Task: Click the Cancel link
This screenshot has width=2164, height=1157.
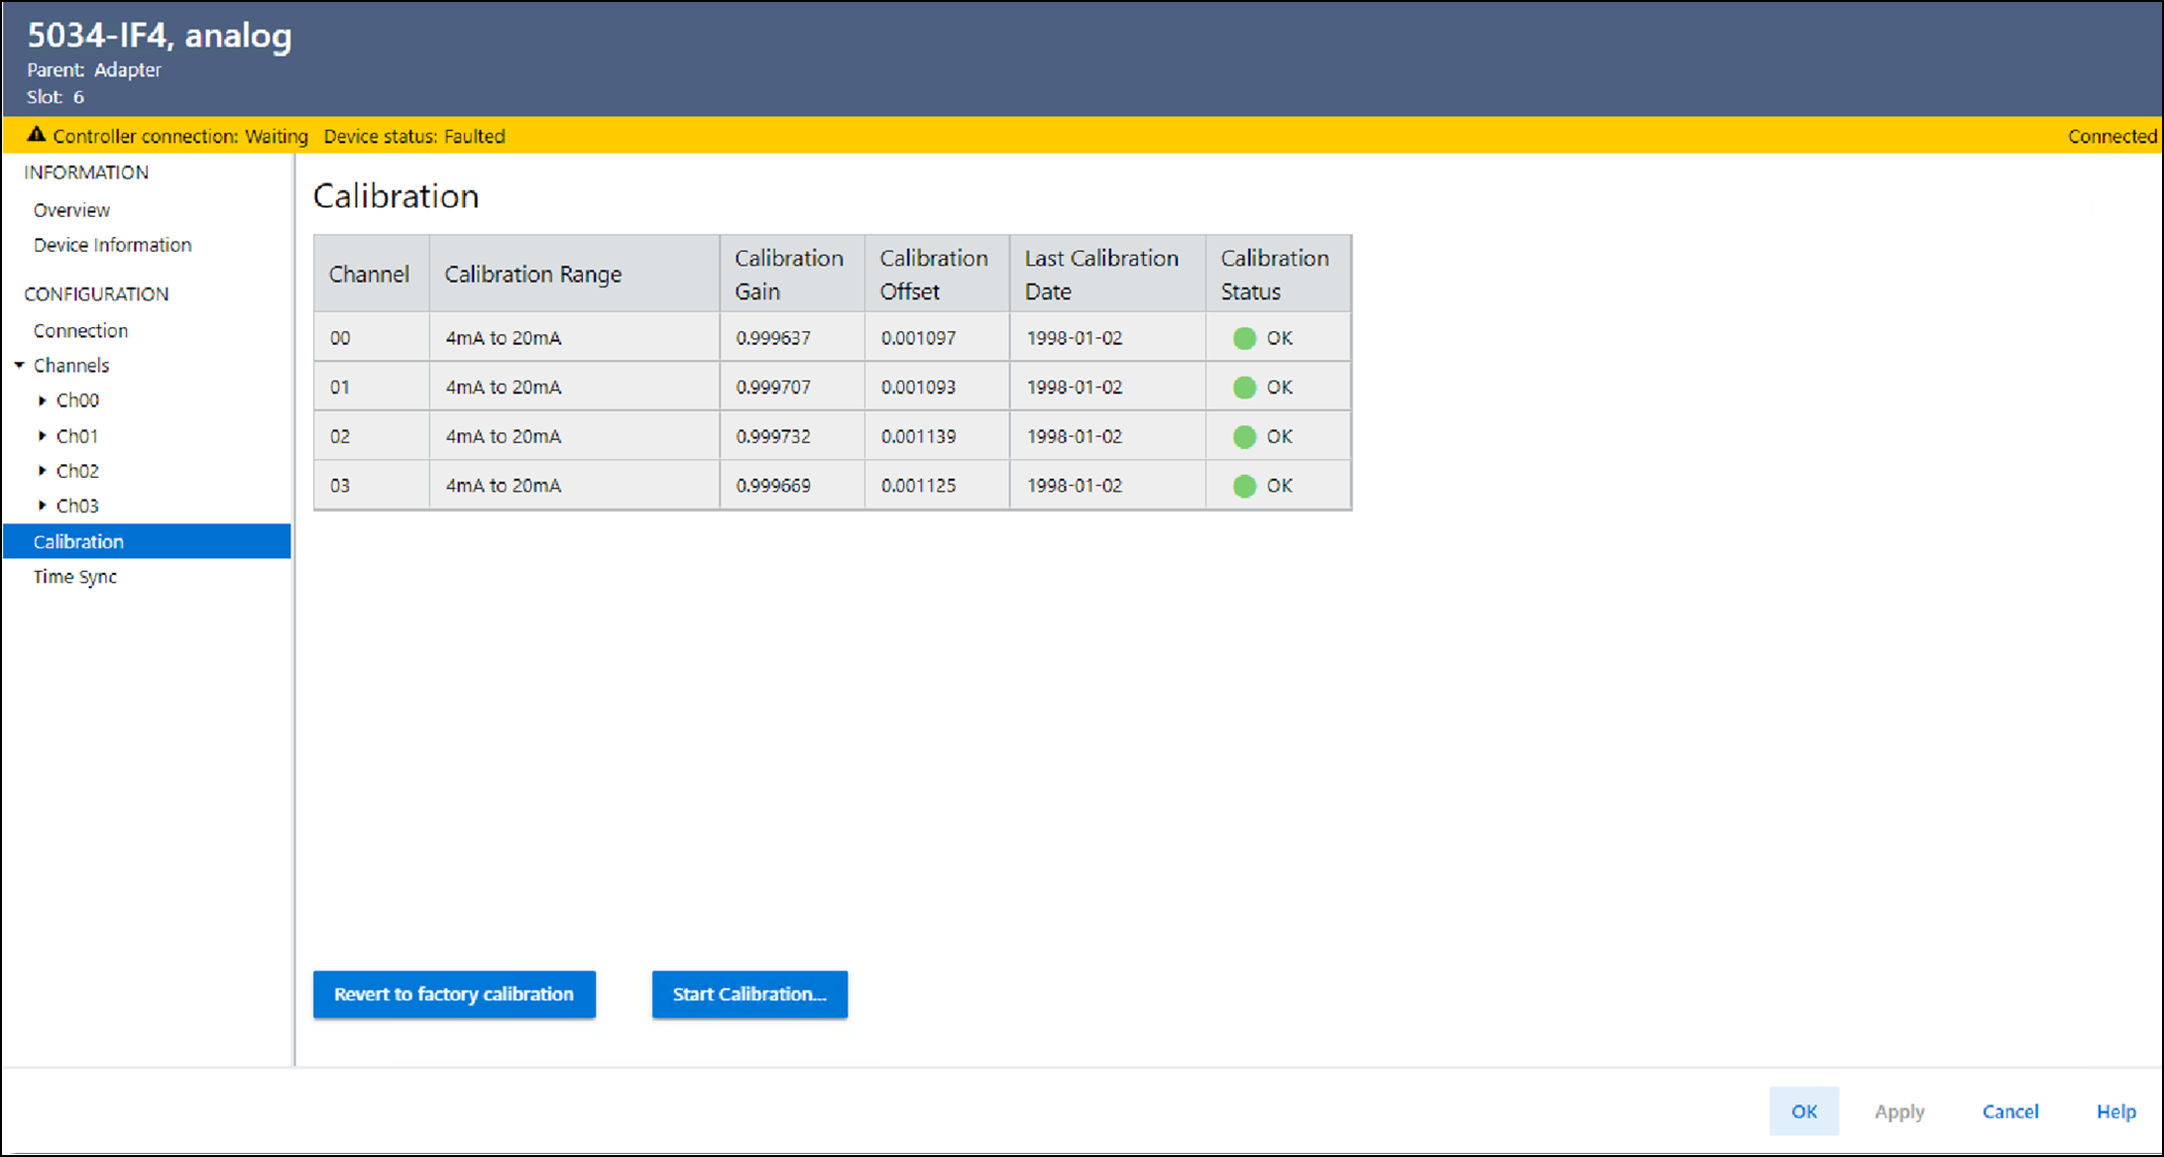Action: (x=2009, y=1111)
